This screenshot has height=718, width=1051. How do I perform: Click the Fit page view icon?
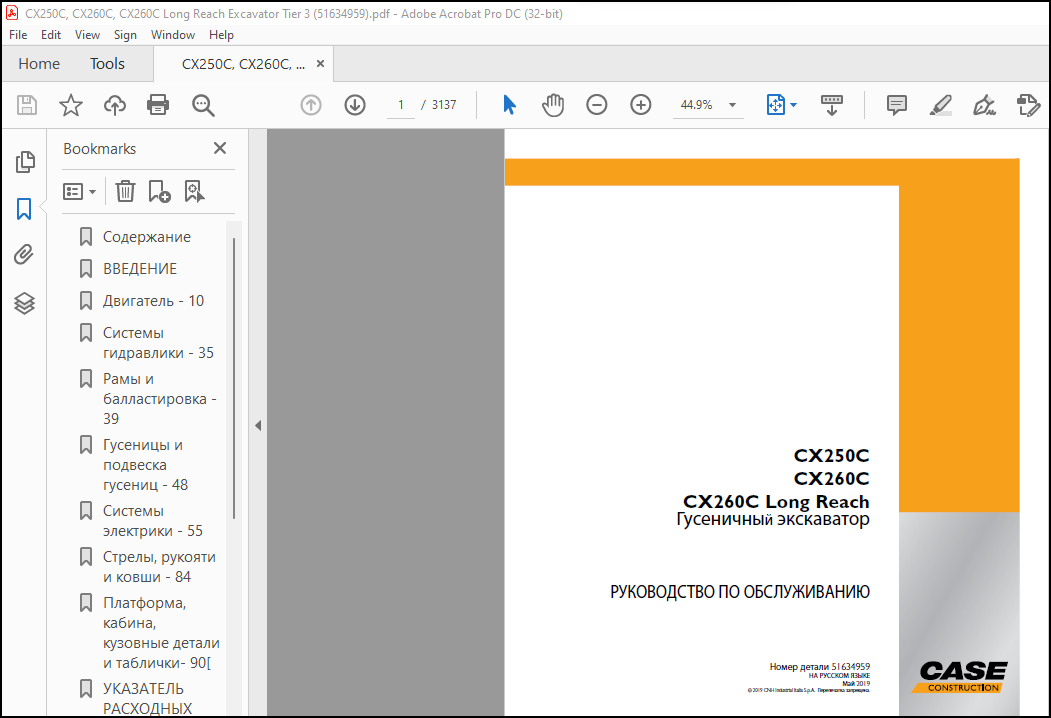[776, 105]
